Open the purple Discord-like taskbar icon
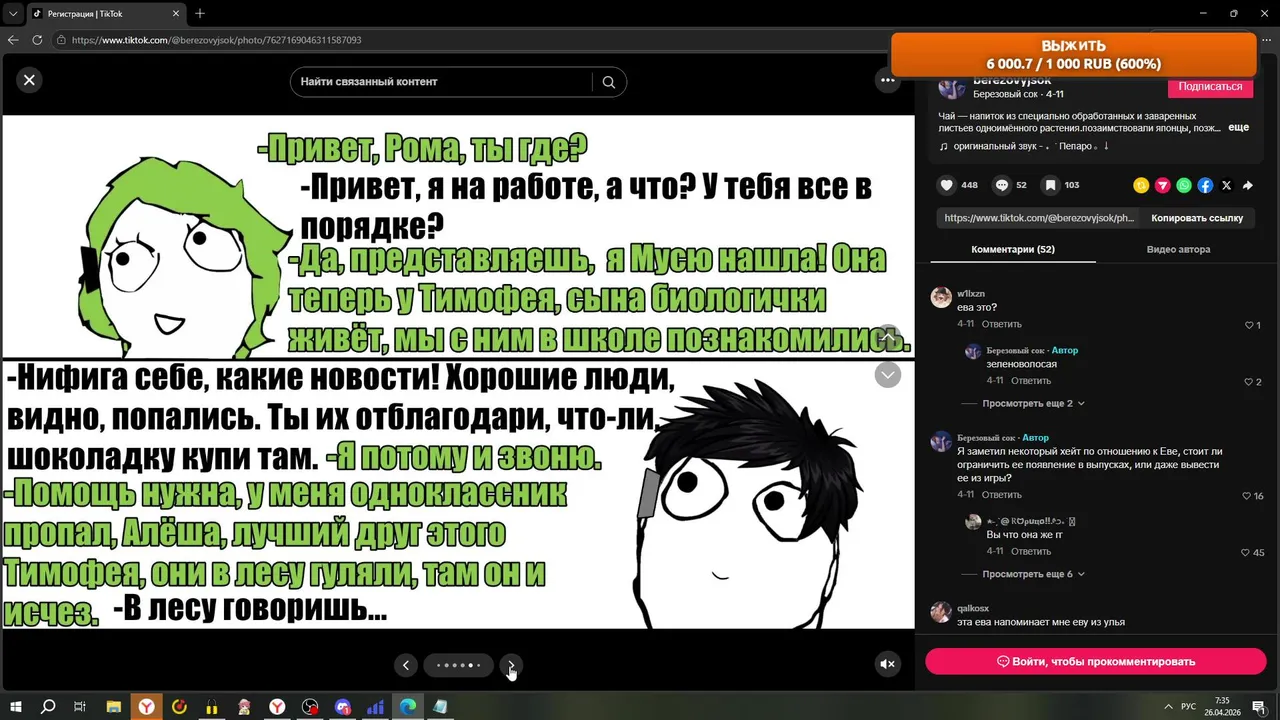 (343, 706)
